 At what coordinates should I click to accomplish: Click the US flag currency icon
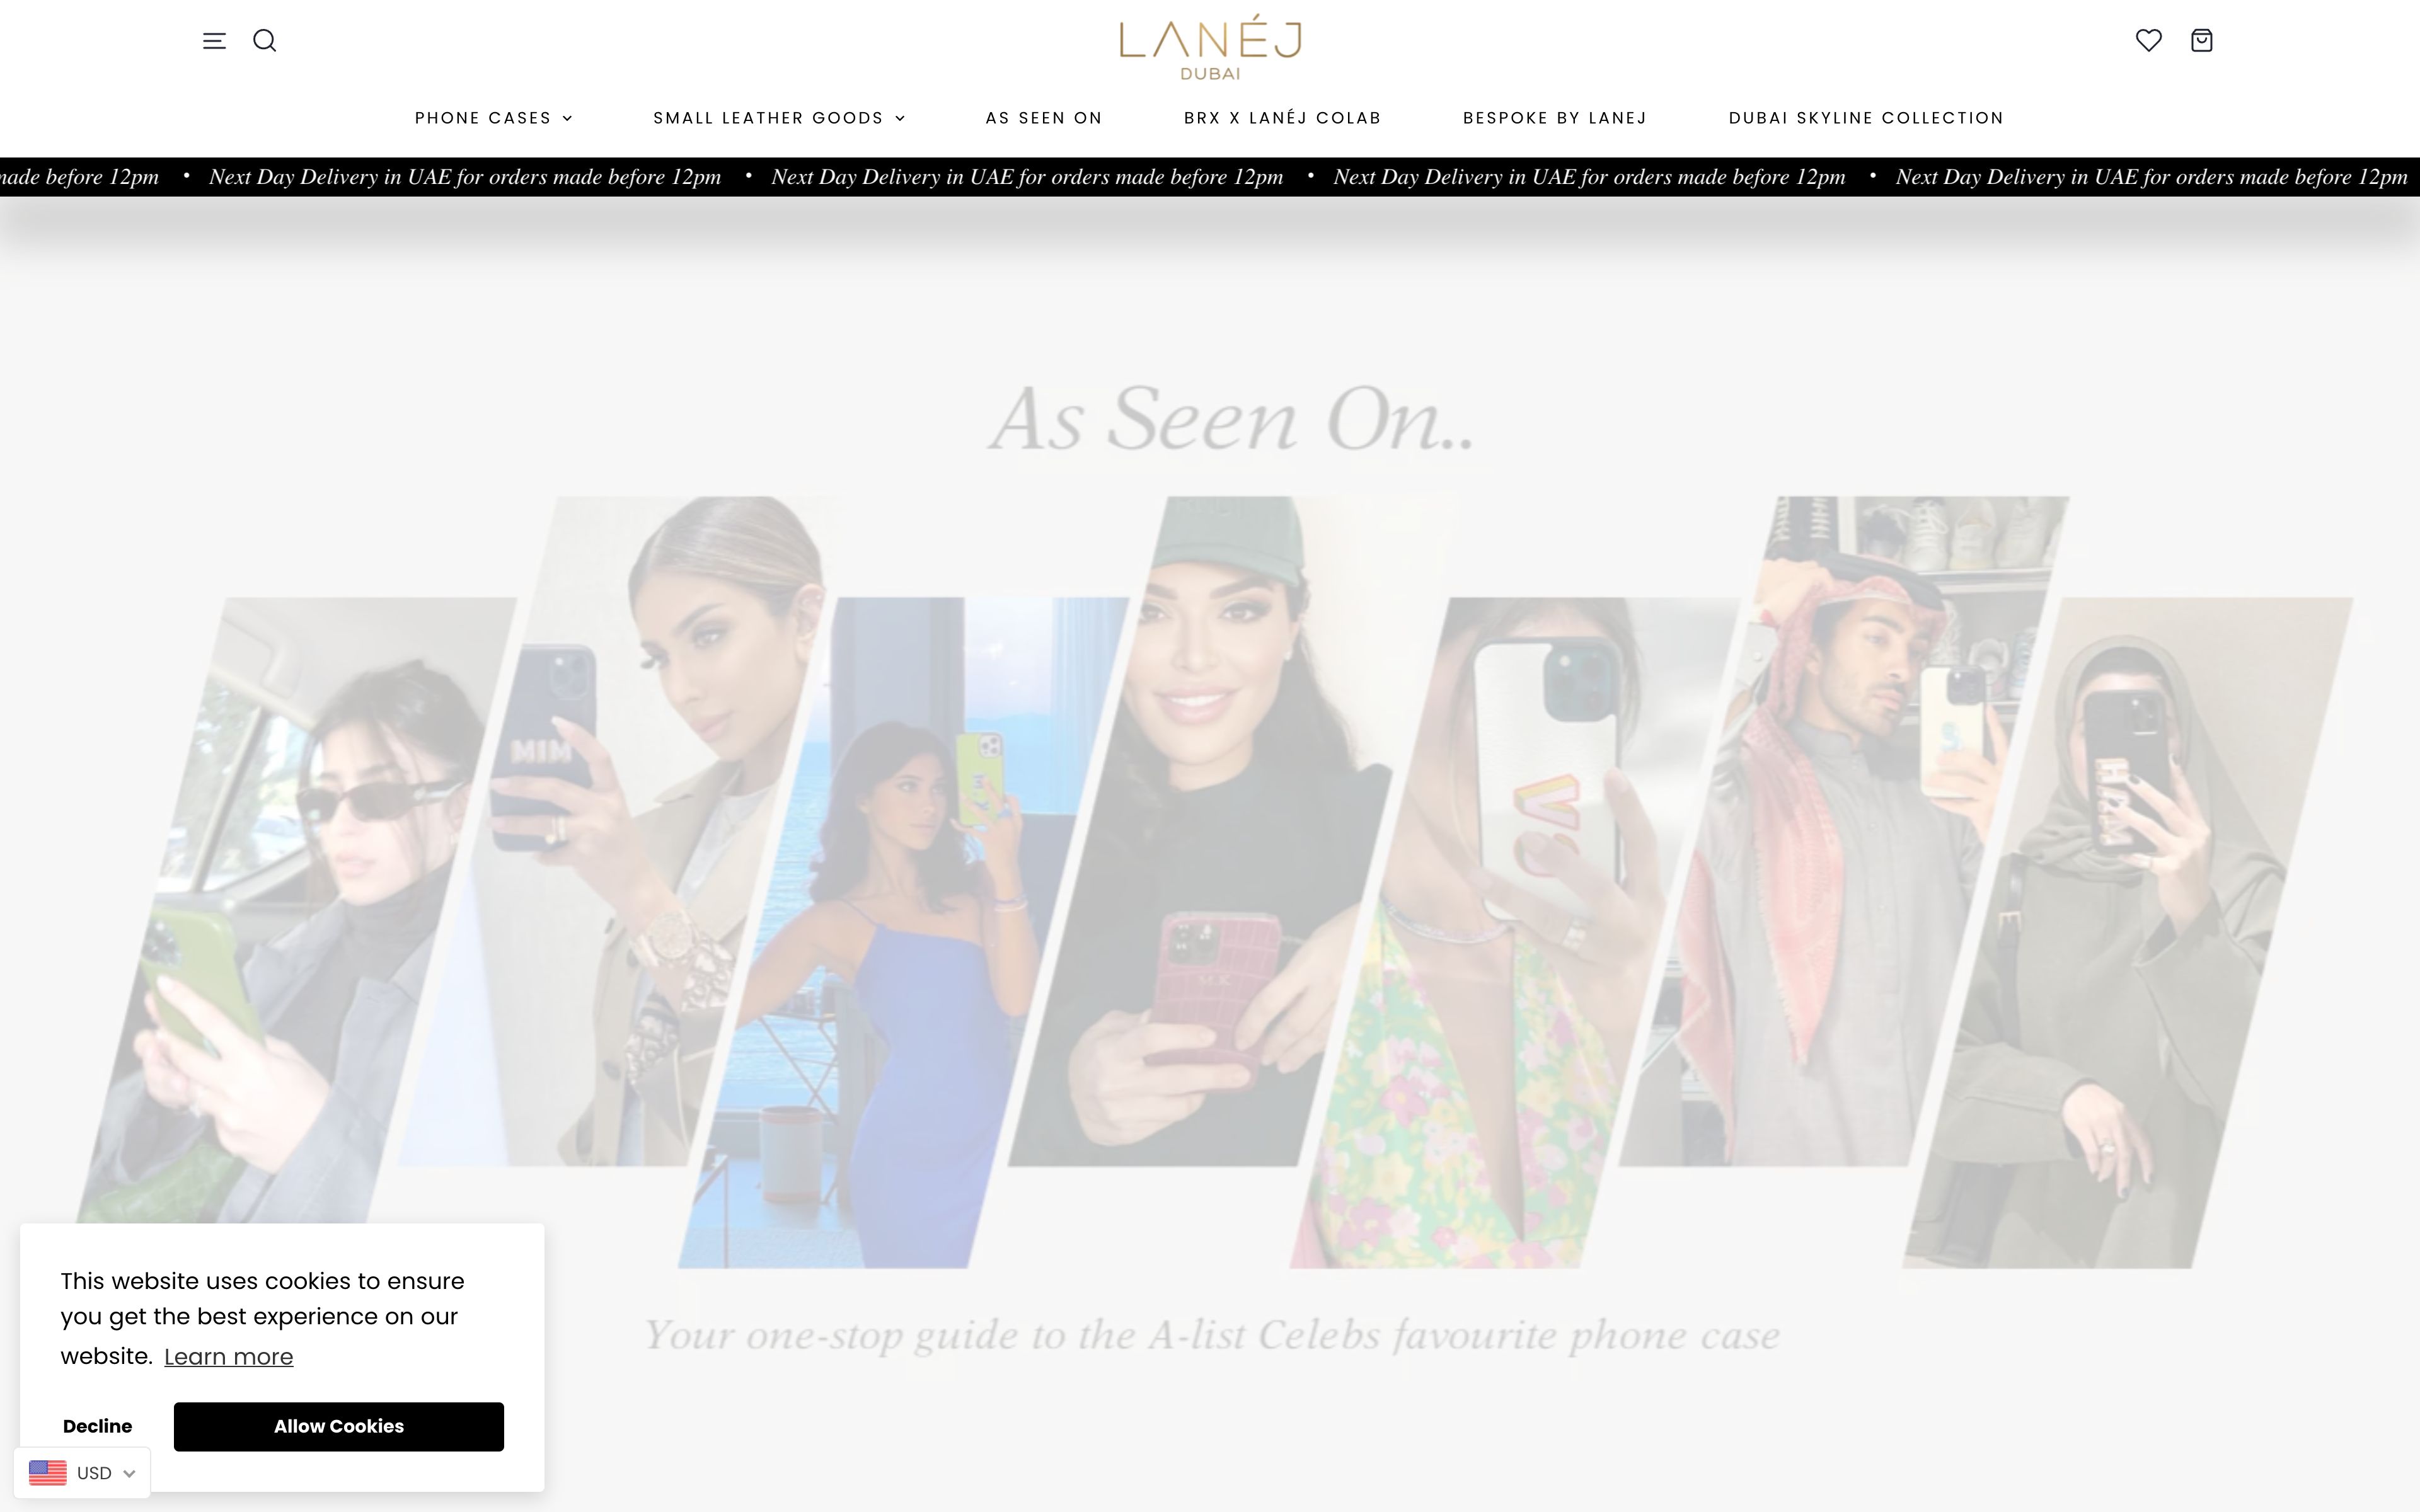[x=48, y=1473]
